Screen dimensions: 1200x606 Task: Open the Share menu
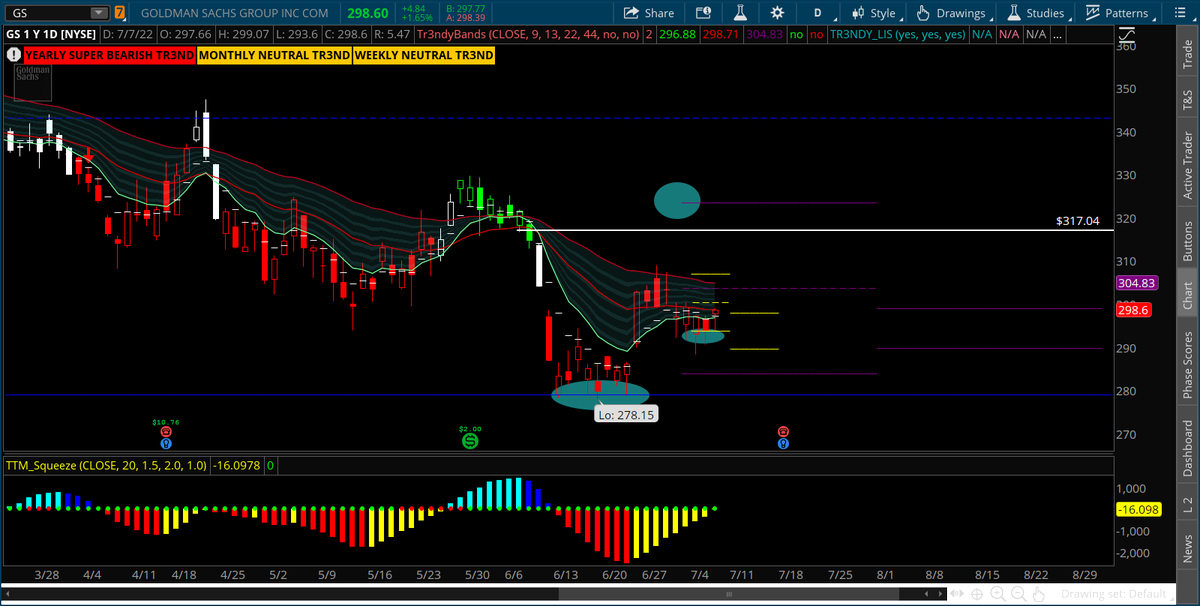(x=648, y=13)
